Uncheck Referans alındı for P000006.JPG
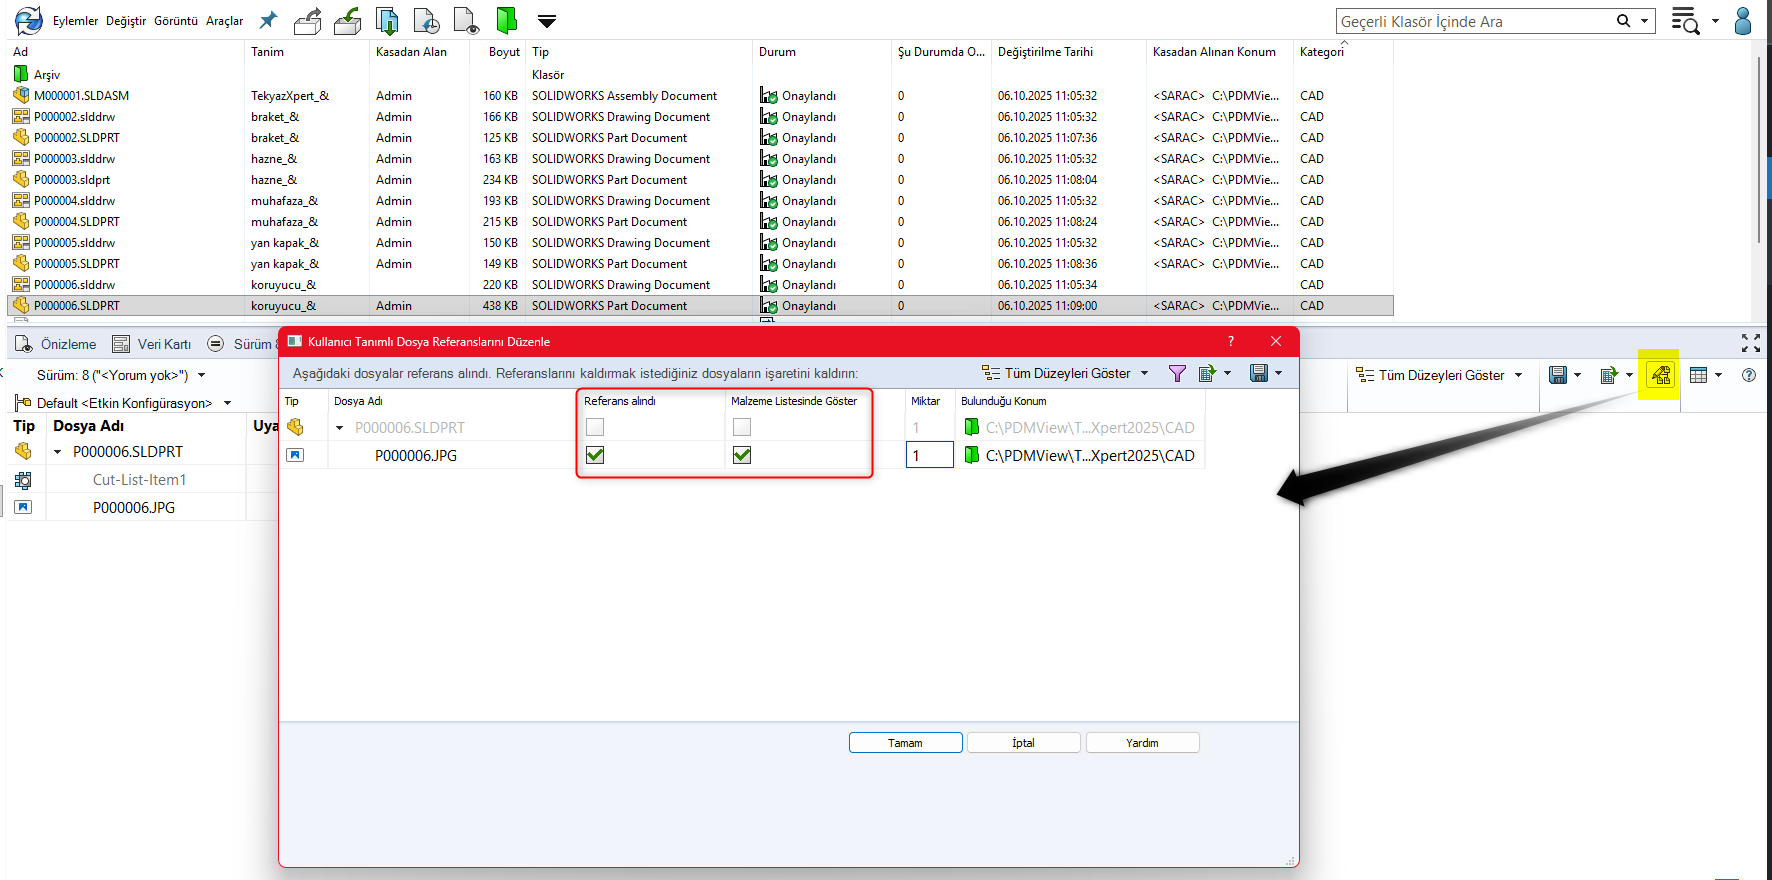Screen dimensions: 1772x880 click(595, 455)
